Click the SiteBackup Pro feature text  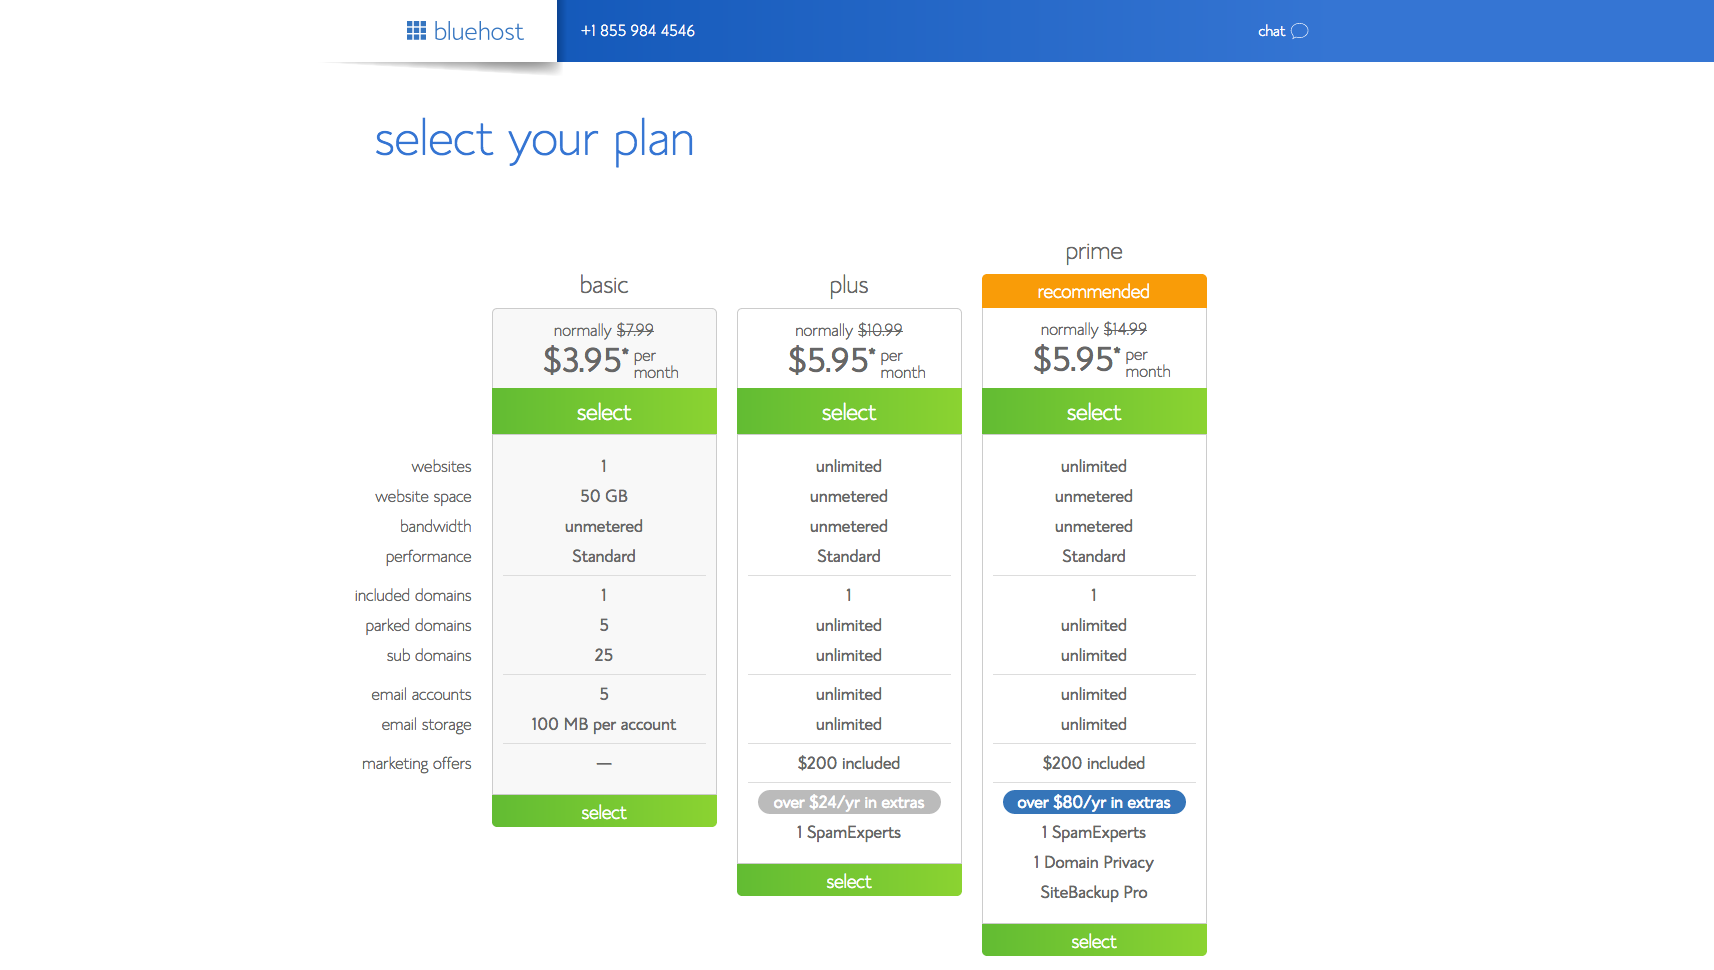[x=1094, y=892]
